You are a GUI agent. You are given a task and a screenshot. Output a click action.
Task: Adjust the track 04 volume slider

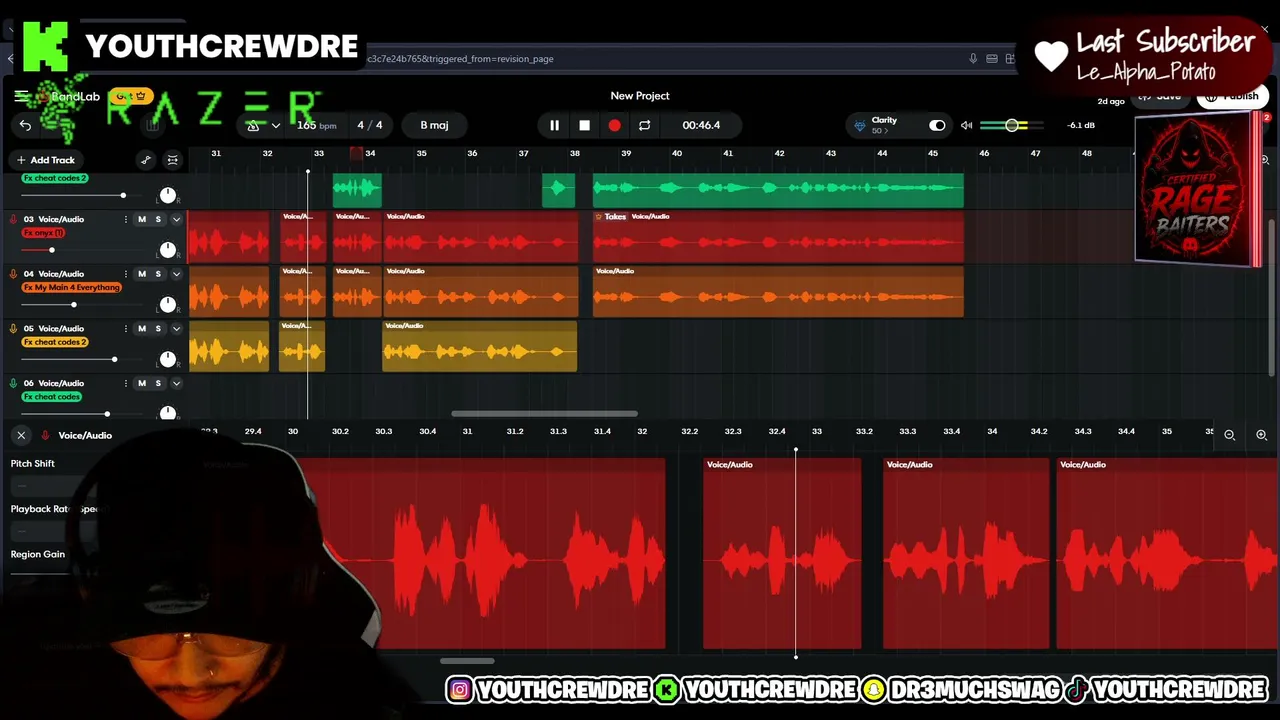(x=73, y=304)
